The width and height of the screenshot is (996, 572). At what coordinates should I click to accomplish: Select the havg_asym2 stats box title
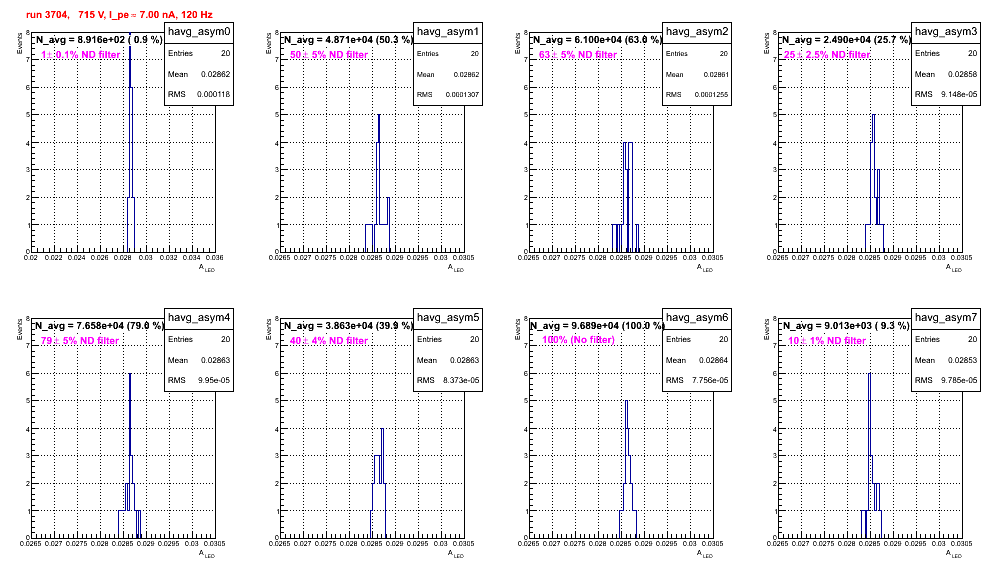[697, 32]
